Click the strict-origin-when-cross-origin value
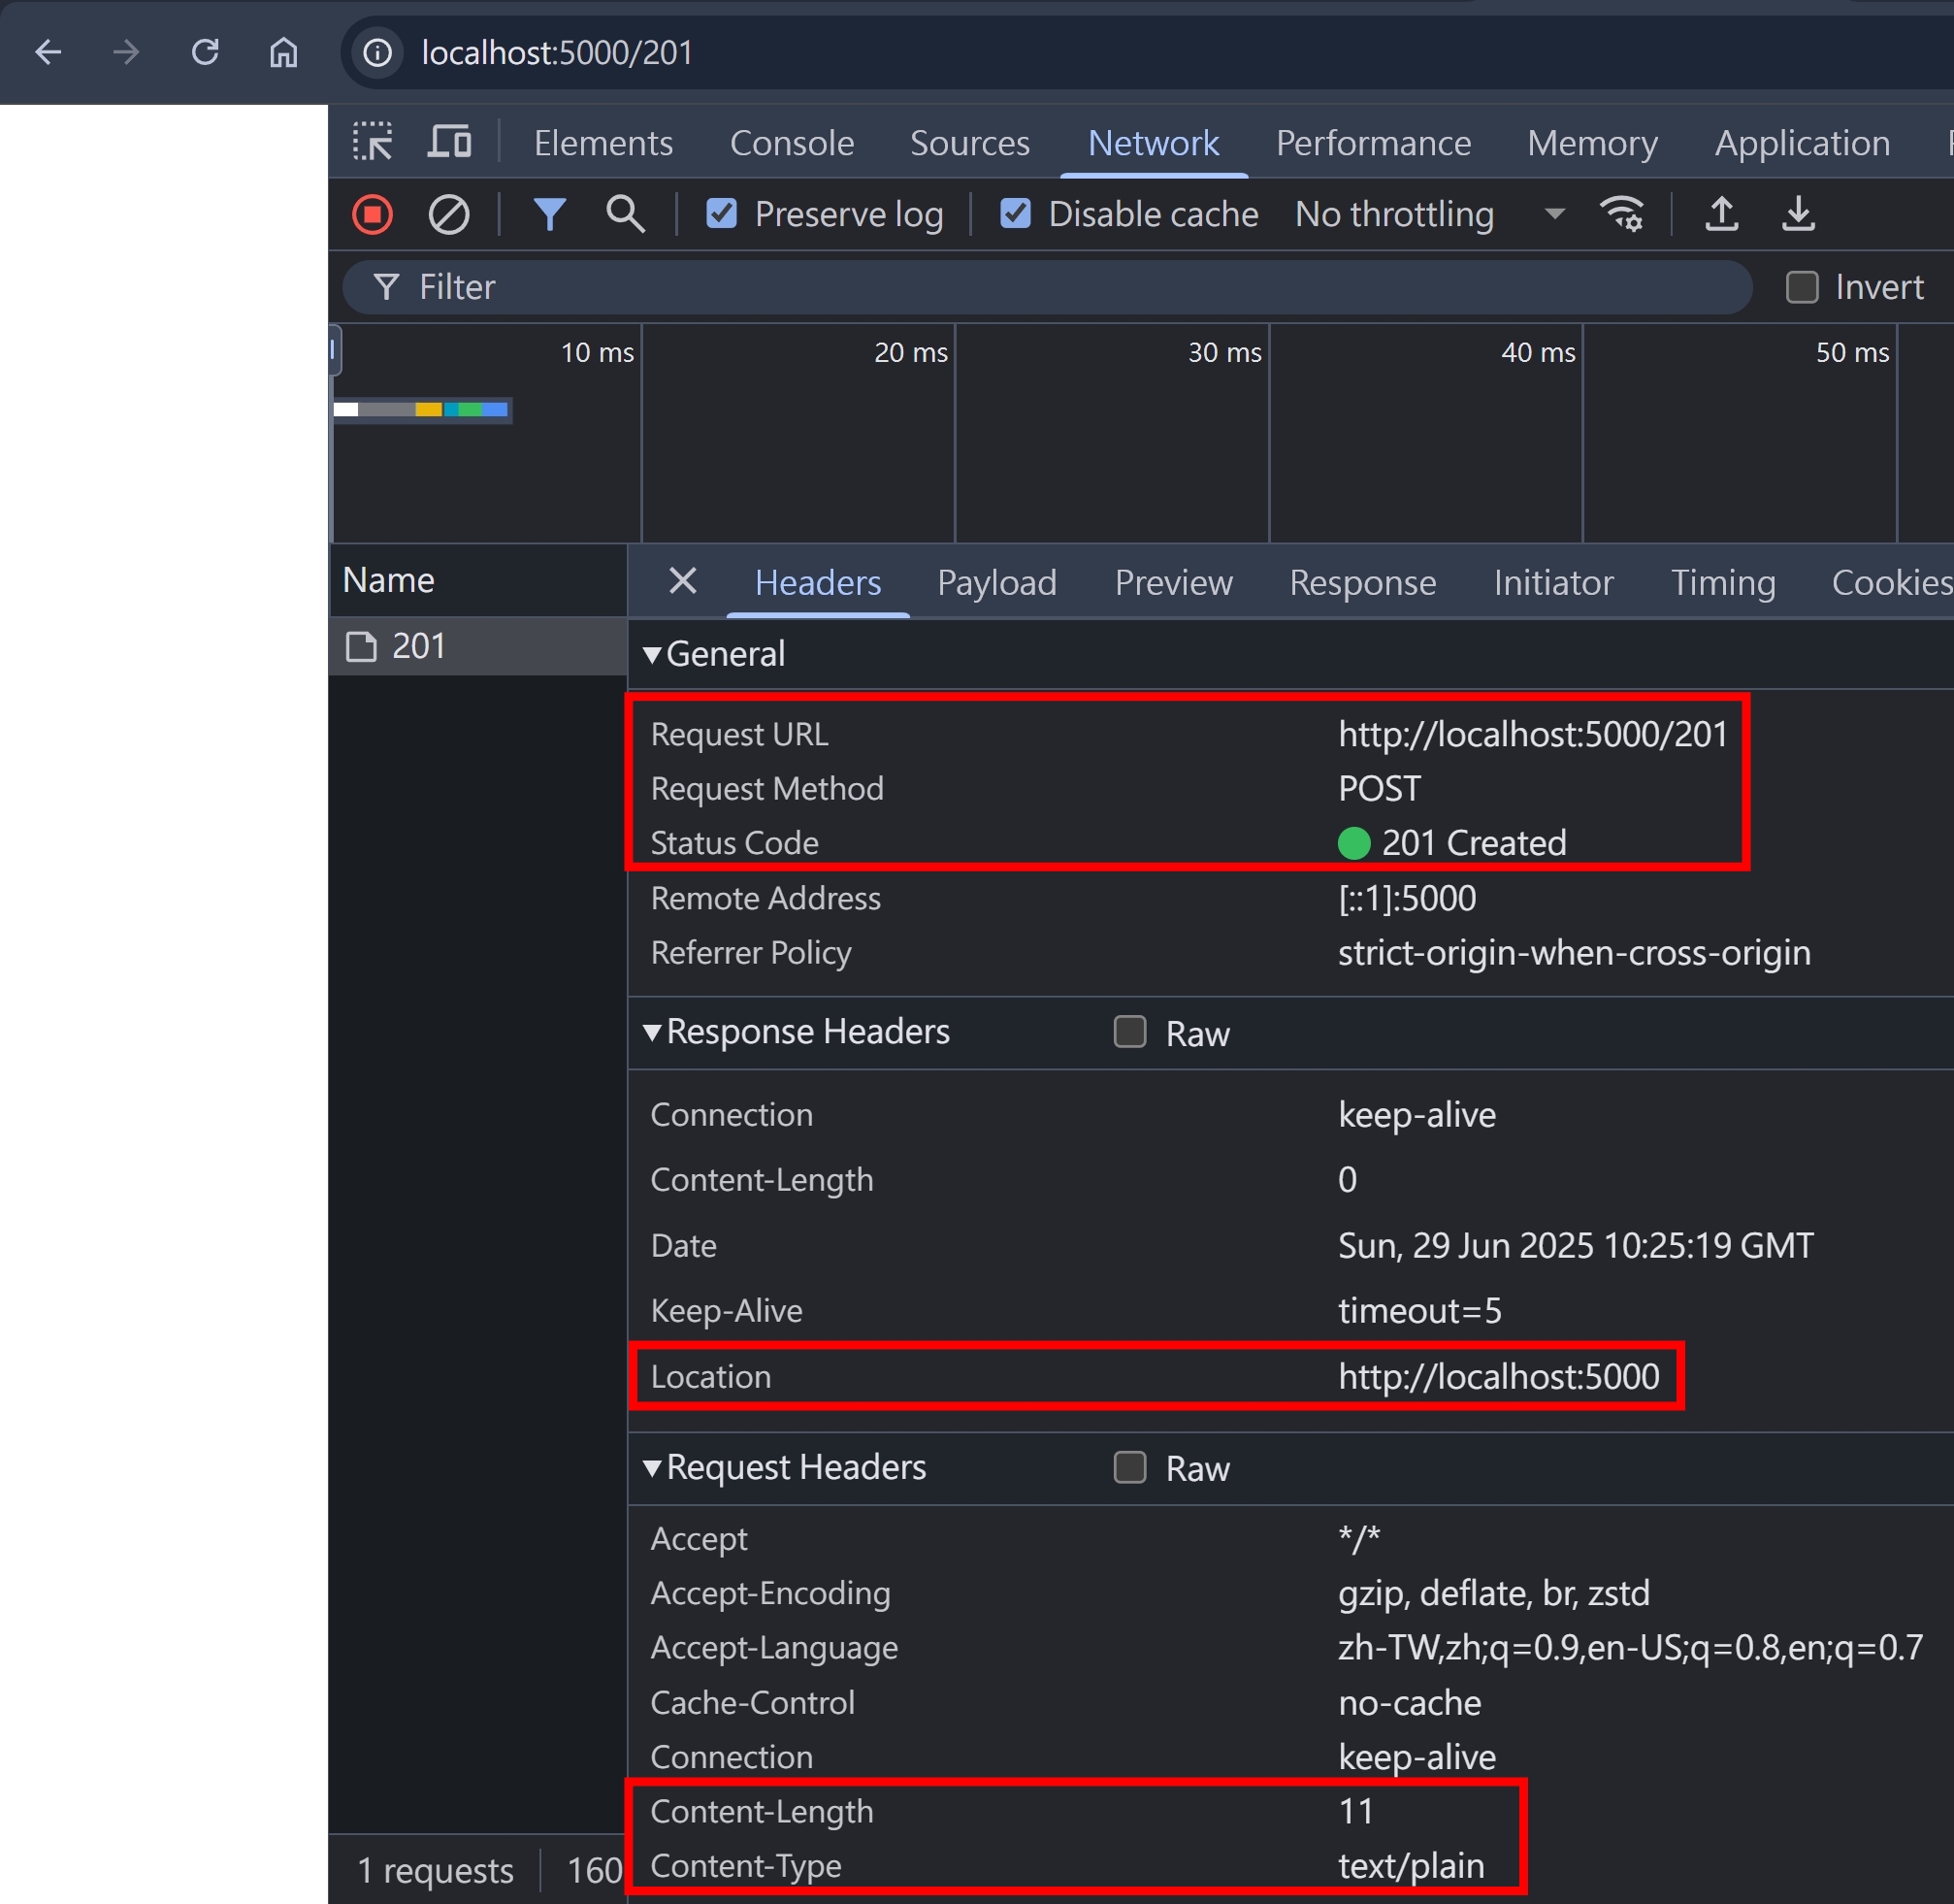1954x1904 pixels. [1574, 952]
